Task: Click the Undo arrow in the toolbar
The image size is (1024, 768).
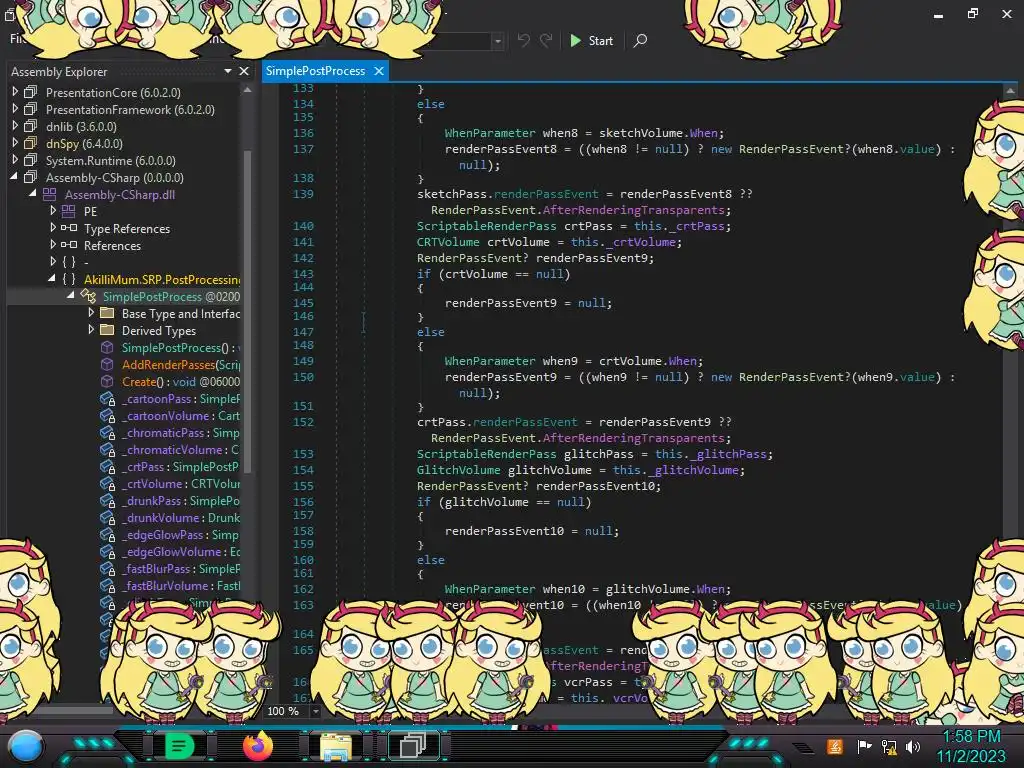Action: [x=523, y=40]
